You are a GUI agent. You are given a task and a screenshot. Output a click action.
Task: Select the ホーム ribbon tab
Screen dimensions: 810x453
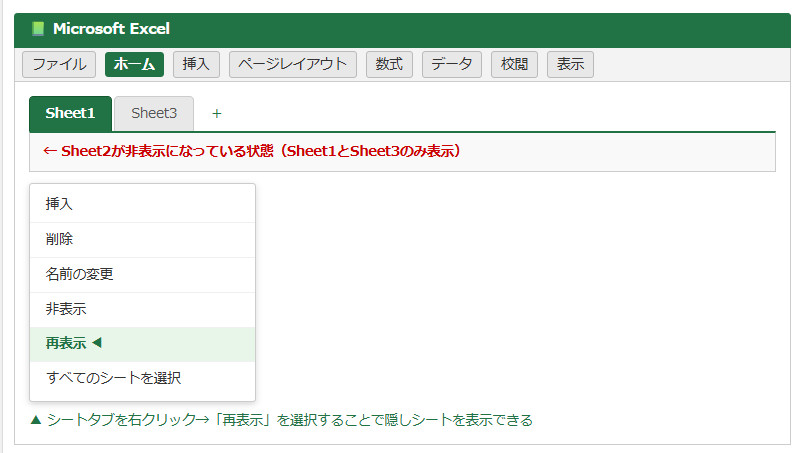coord(134,64)
